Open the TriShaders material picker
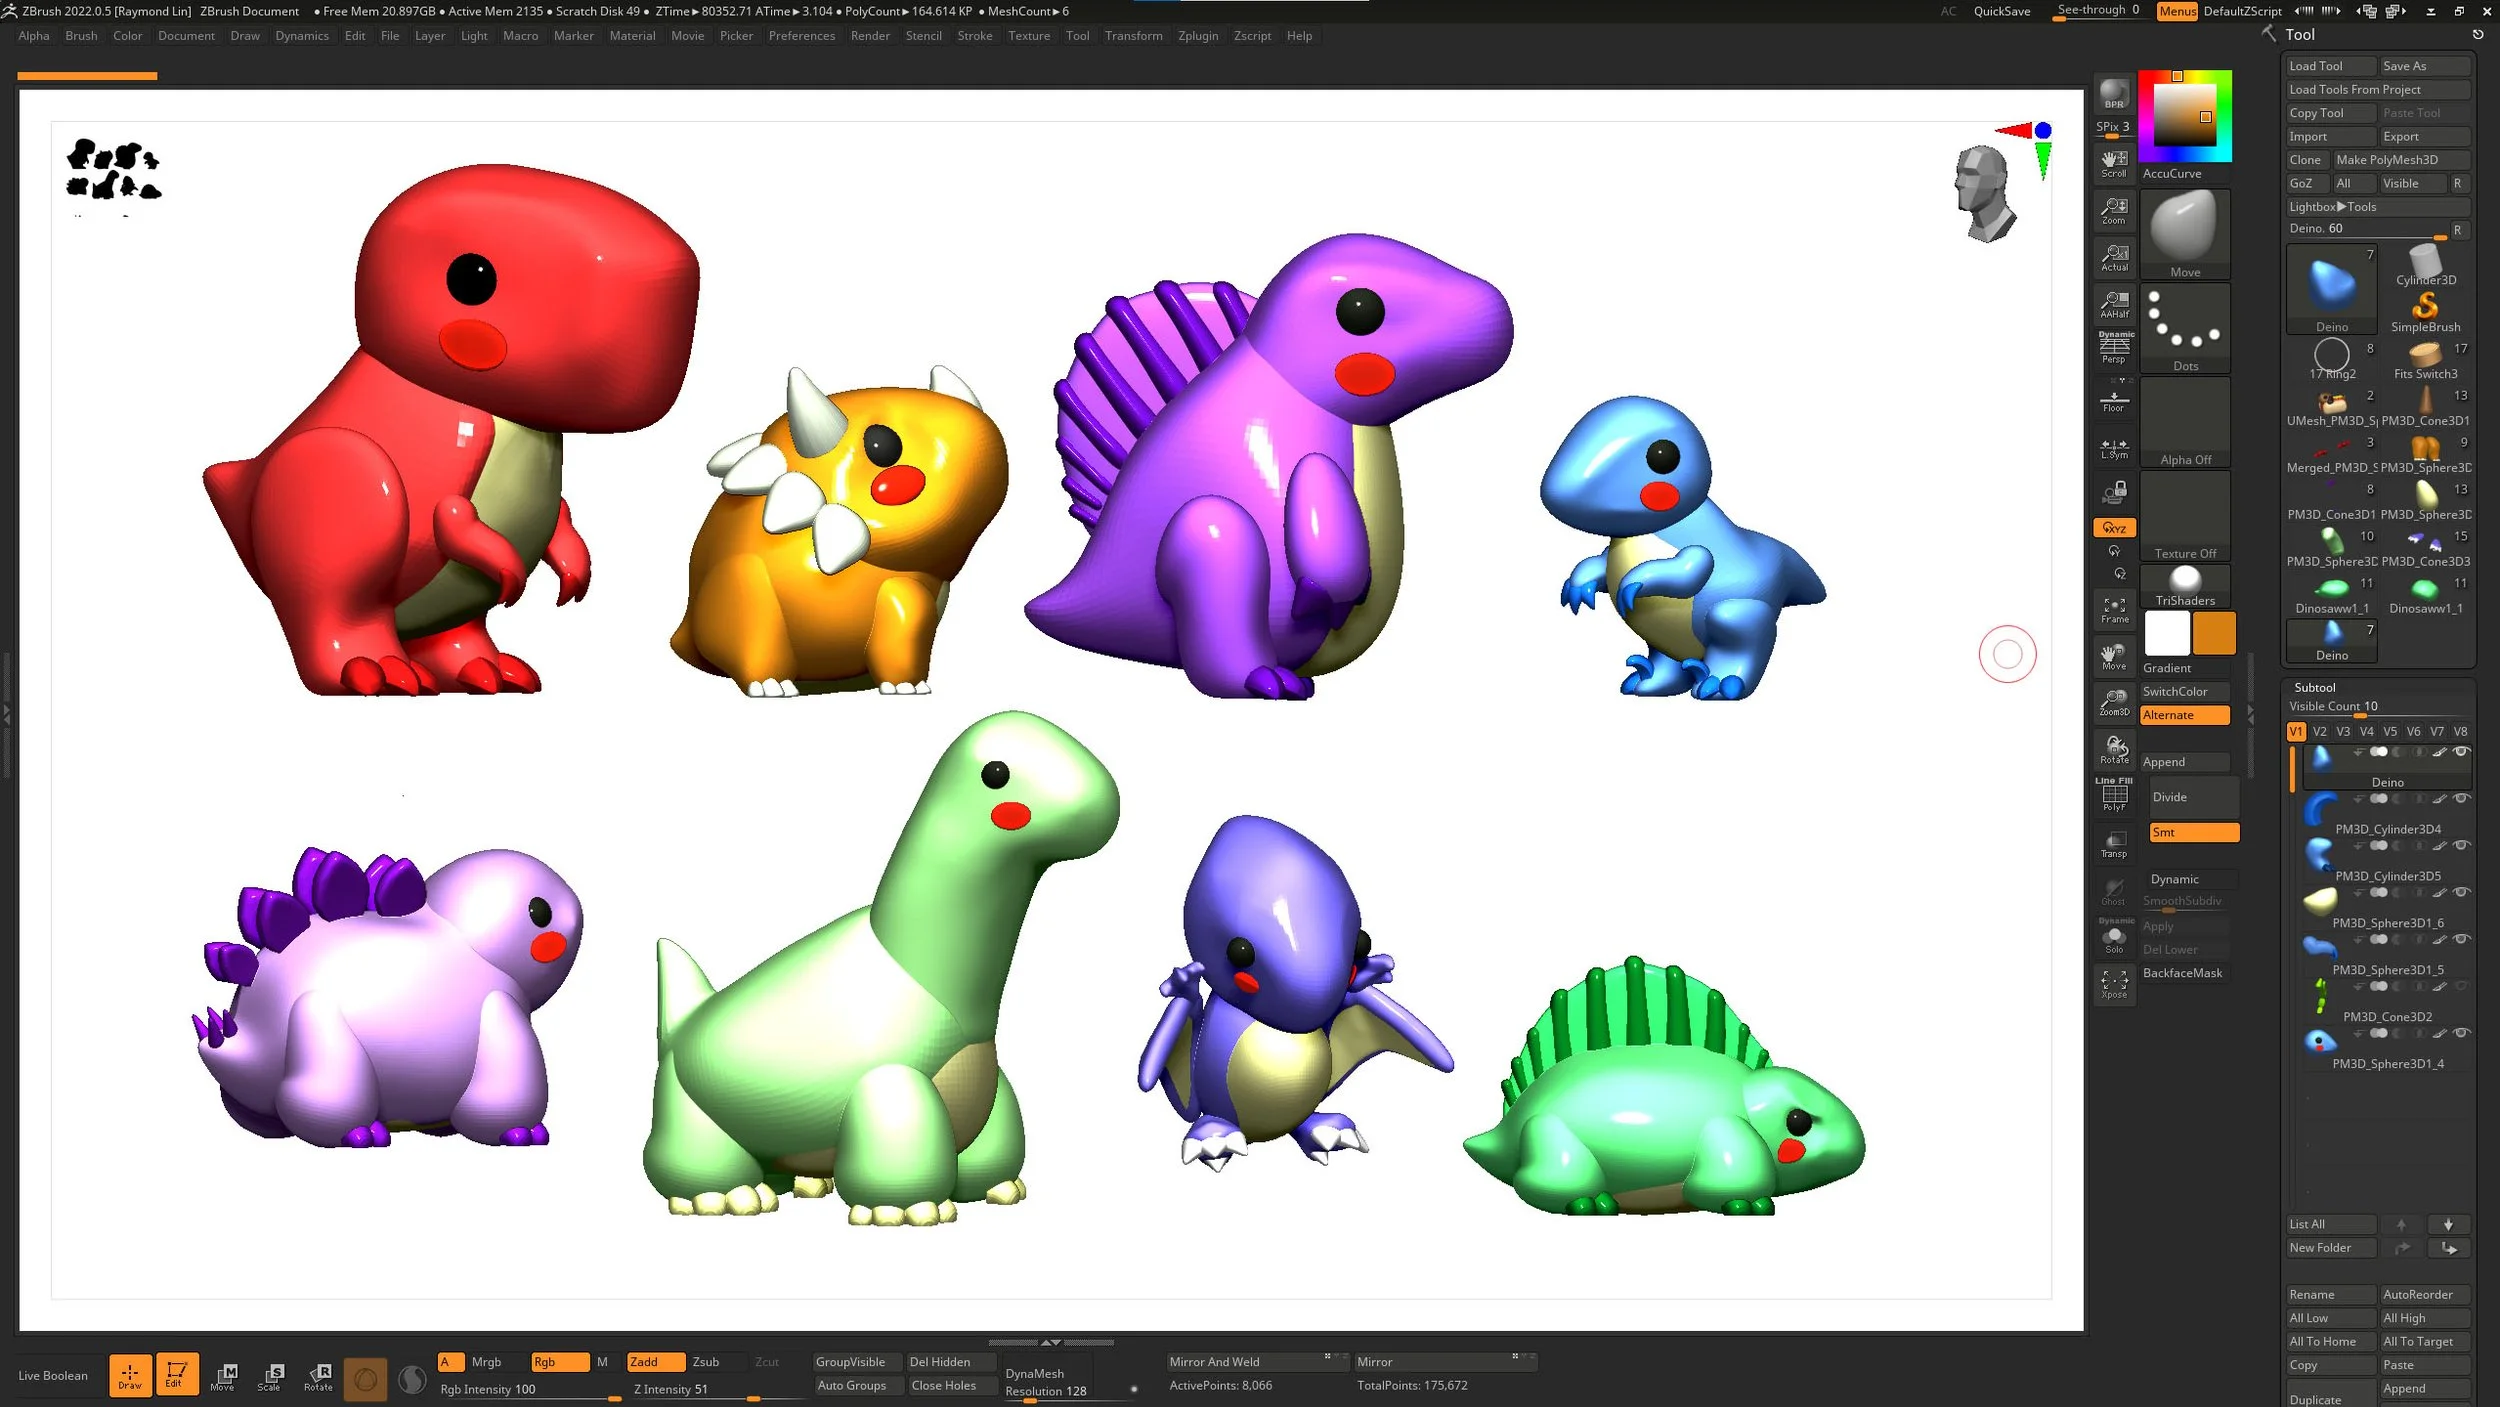Screen dimensions: 2500x1407 (2184, 585)
